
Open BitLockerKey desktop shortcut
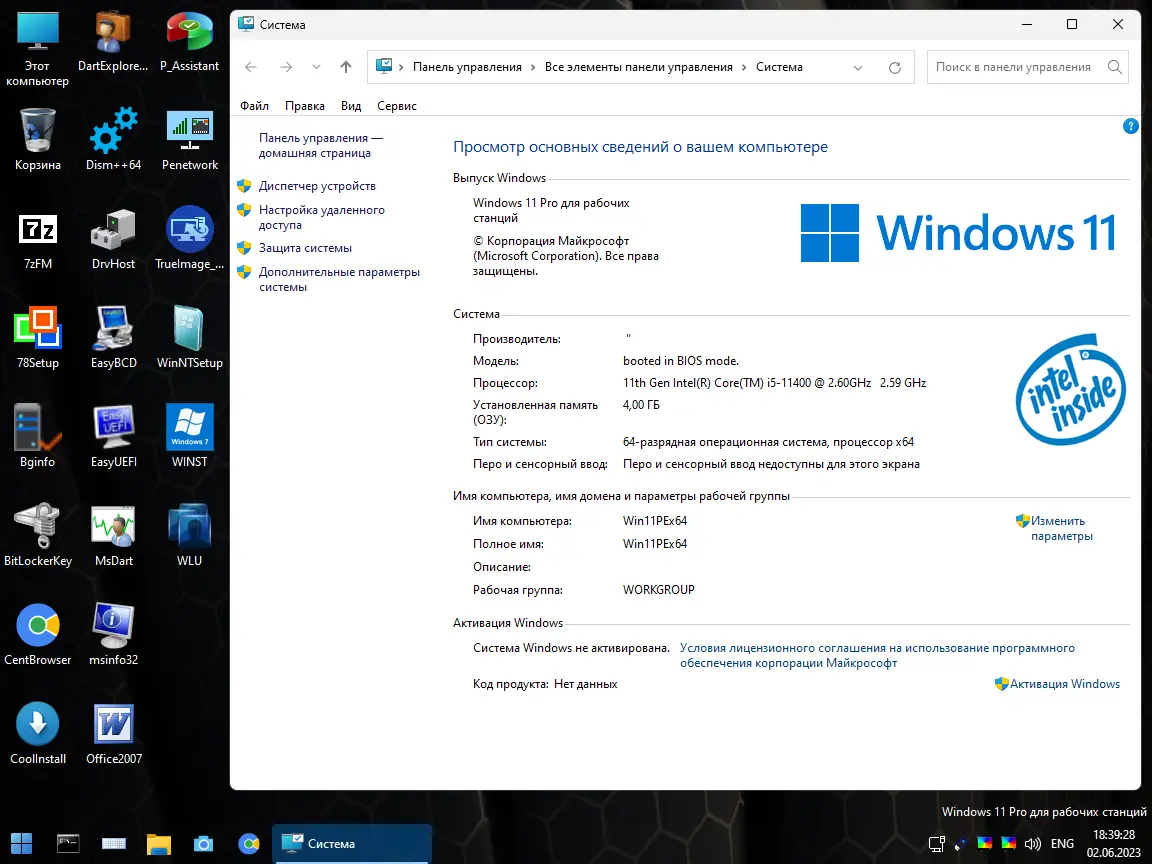point(37,536)
